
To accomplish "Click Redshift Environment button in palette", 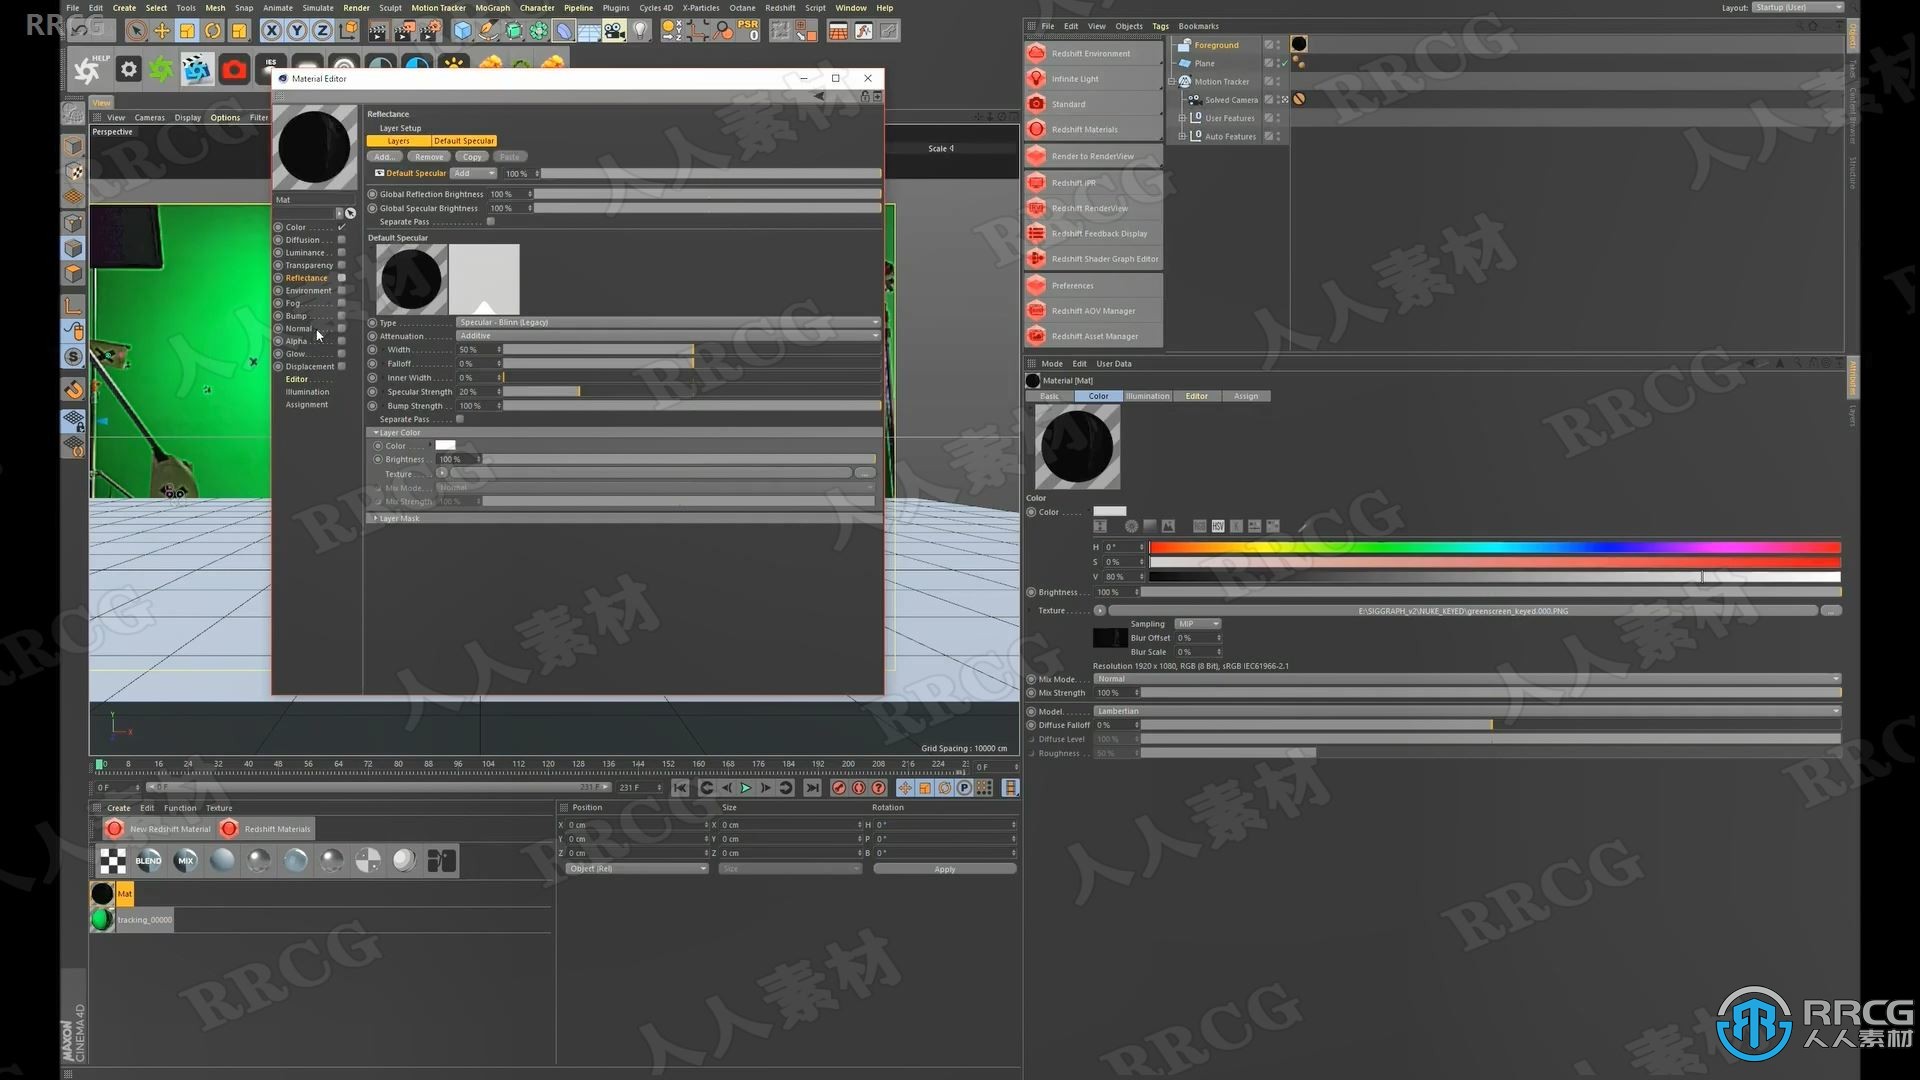I will tap(1093, 53).
